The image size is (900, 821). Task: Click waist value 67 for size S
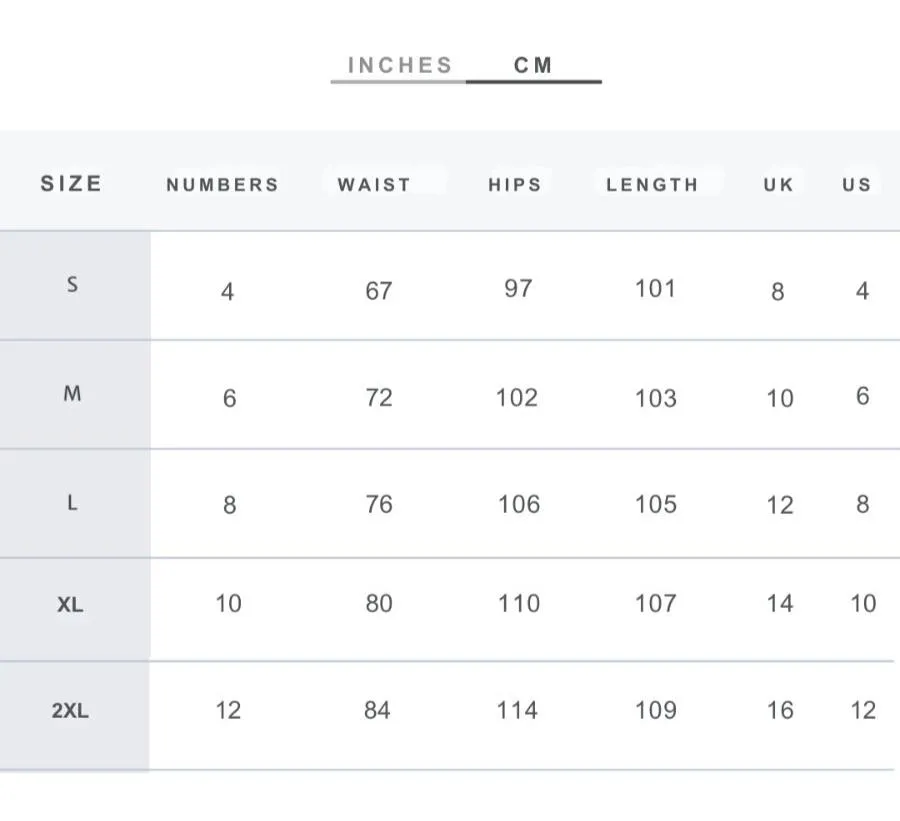[379, 291]
